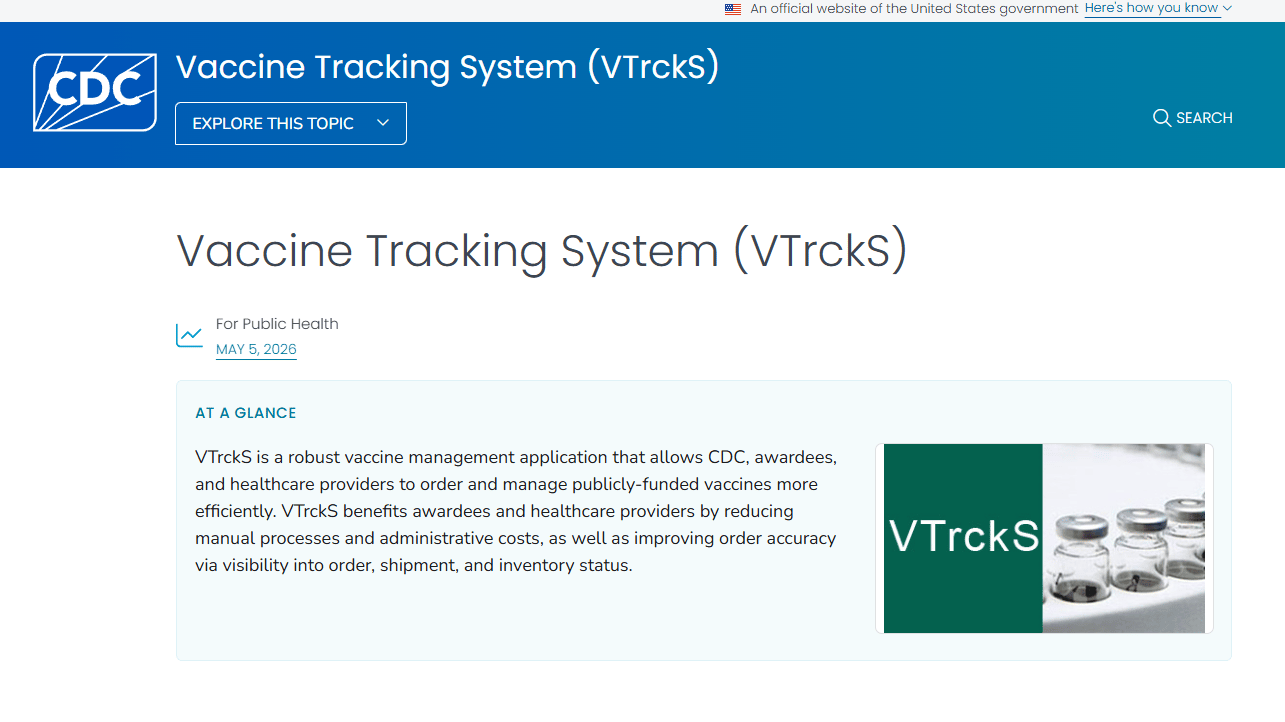Open the SEARCH button in header
Screen dimensions: 1285x722
point(1193,118)
